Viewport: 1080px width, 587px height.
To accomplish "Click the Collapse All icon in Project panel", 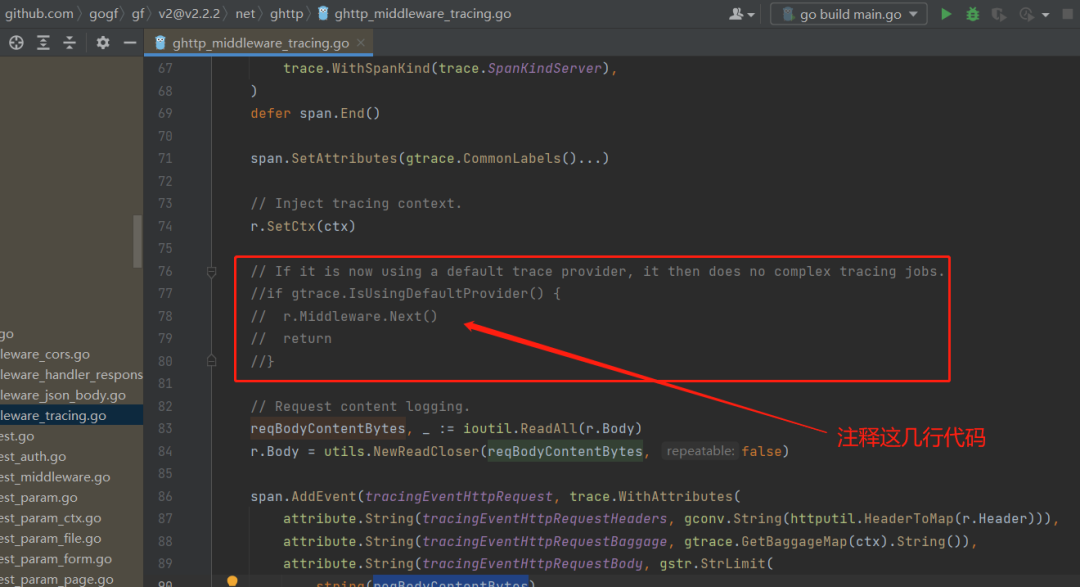I will pos(70,43).
